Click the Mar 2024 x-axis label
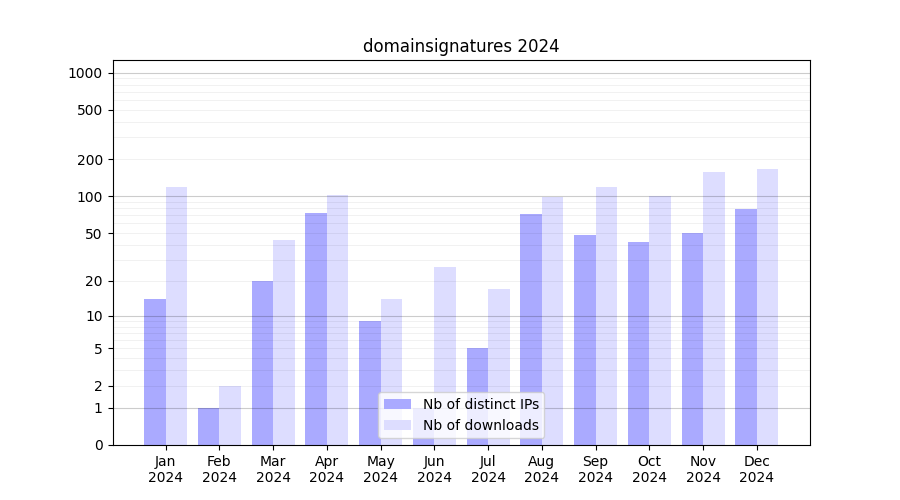This screenshot has height=500, width=900. (x=273, y=469)
